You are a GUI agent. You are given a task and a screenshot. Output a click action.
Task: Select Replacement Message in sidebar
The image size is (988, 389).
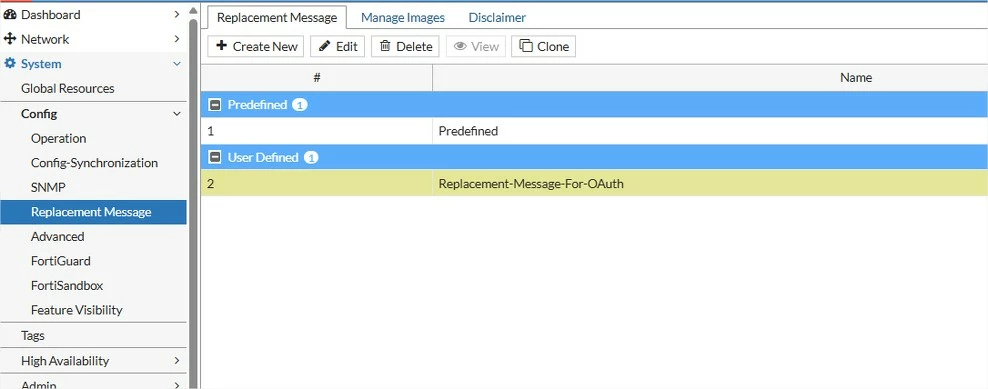pos(93,212)
